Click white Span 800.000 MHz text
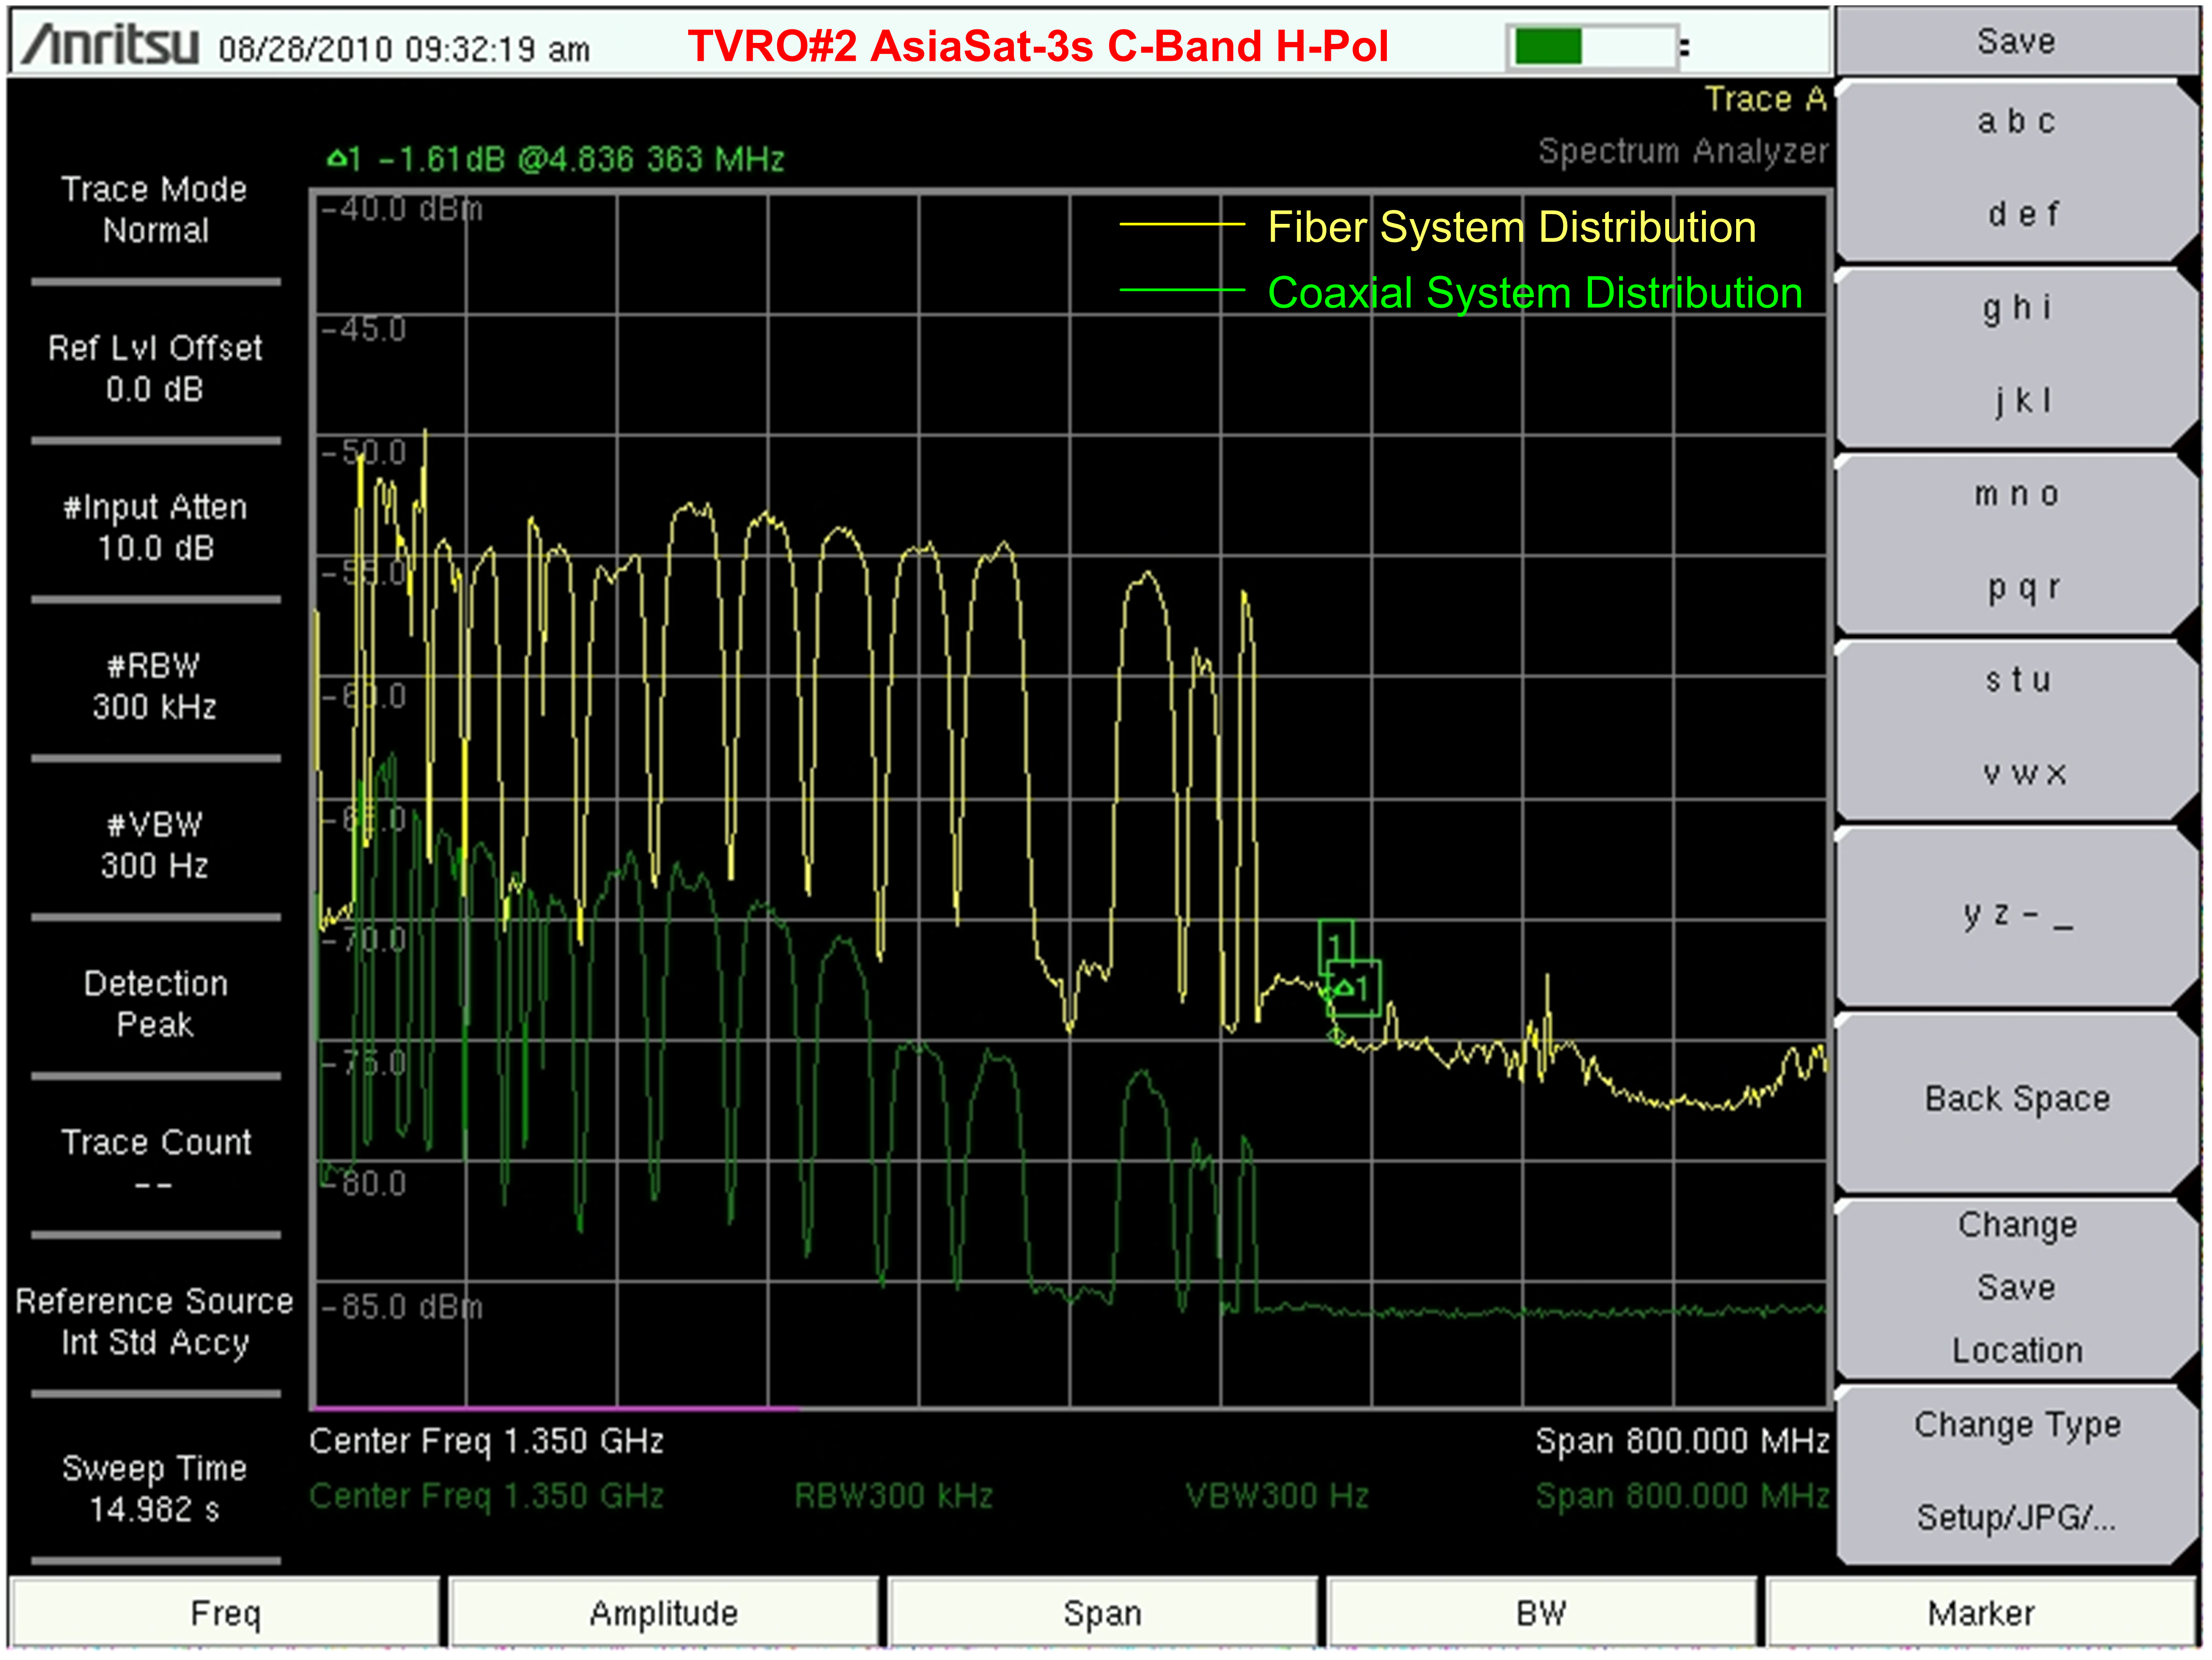2212x1660 pixels. [1682, 1441]
